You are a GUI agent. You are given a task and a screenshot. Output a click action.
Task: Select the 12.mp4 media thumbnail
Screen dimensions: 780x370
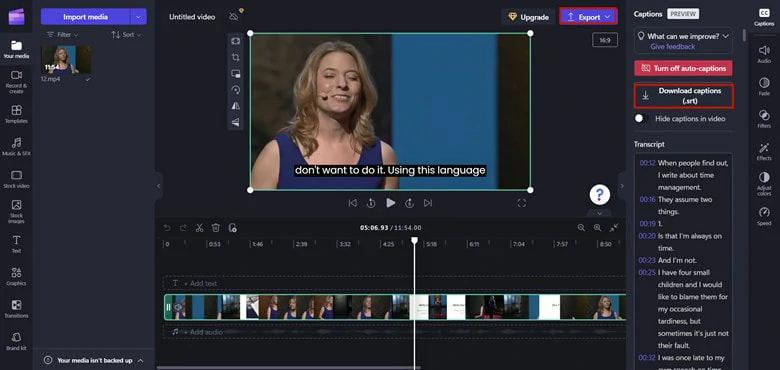(x=66, y=60)
